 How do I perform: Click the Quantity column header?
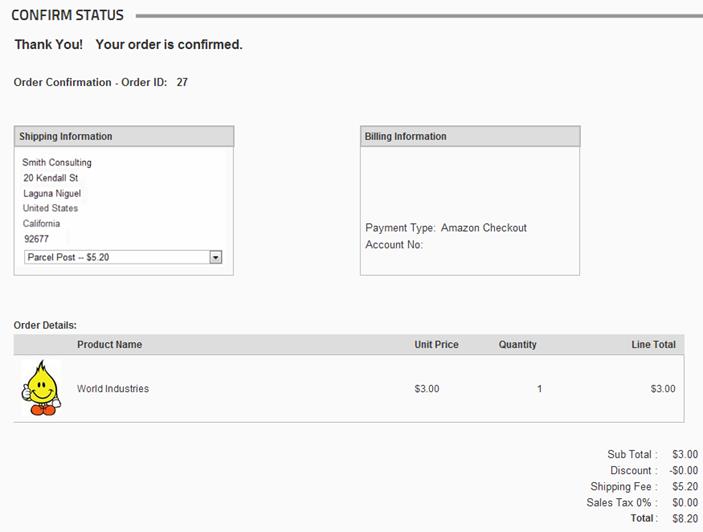point(517,344)
